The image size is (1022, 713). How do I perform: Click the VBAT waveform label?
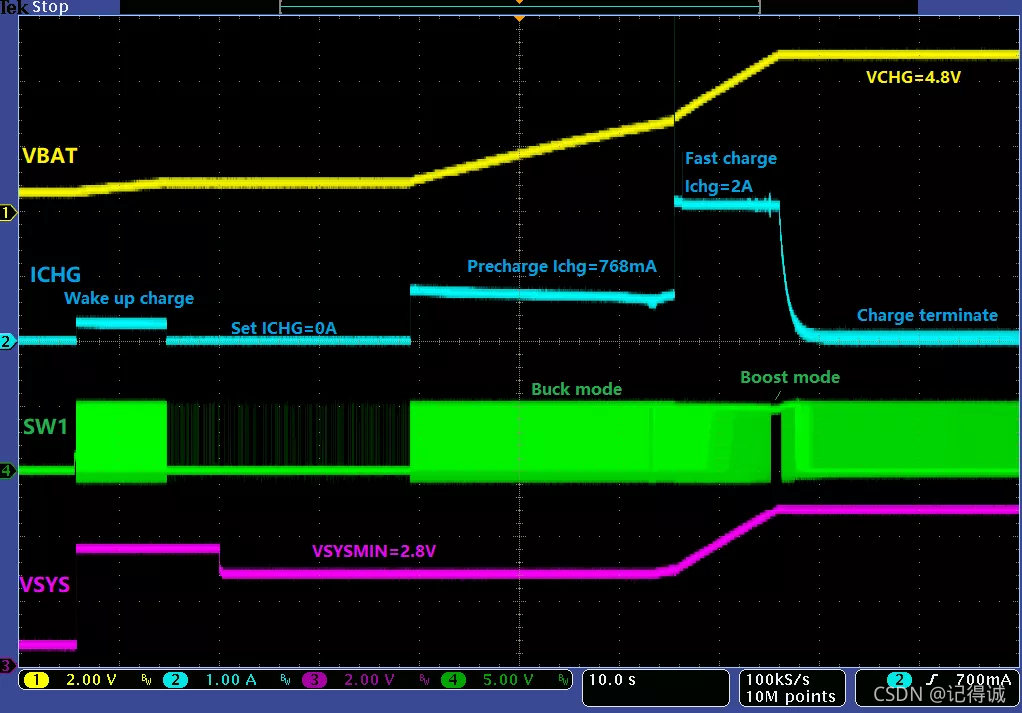pos(50,156)
